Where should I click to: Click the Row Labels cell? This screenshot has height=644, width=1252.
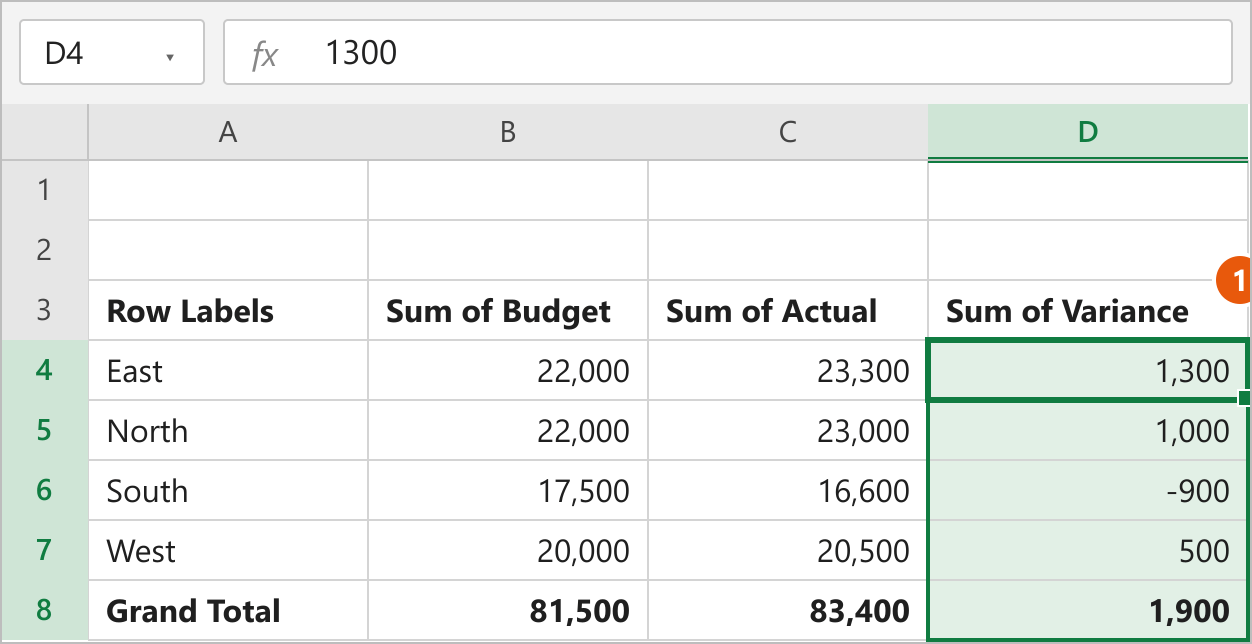[228, 310]
